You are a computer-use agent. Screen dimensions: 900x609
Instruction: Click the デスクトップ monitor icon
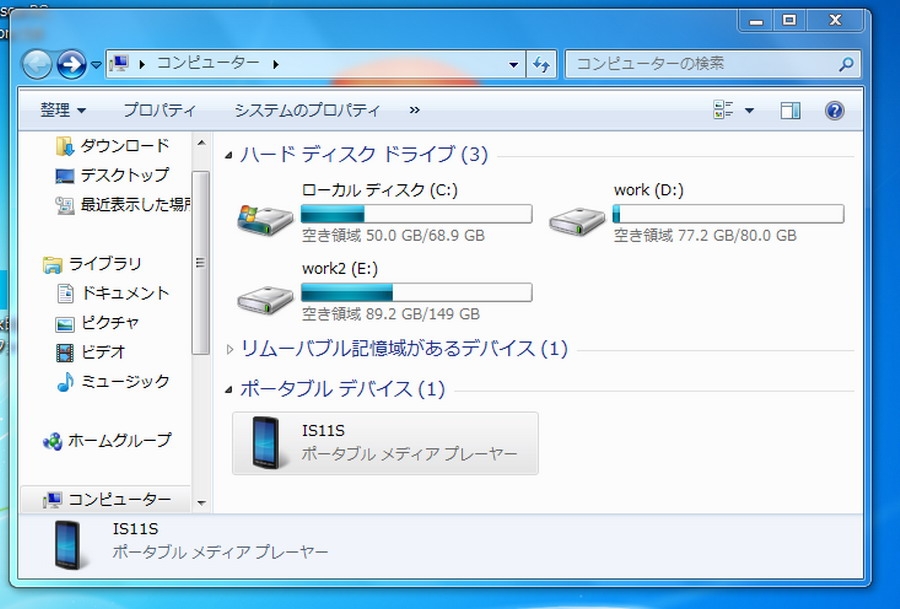(x=65, y=176)
